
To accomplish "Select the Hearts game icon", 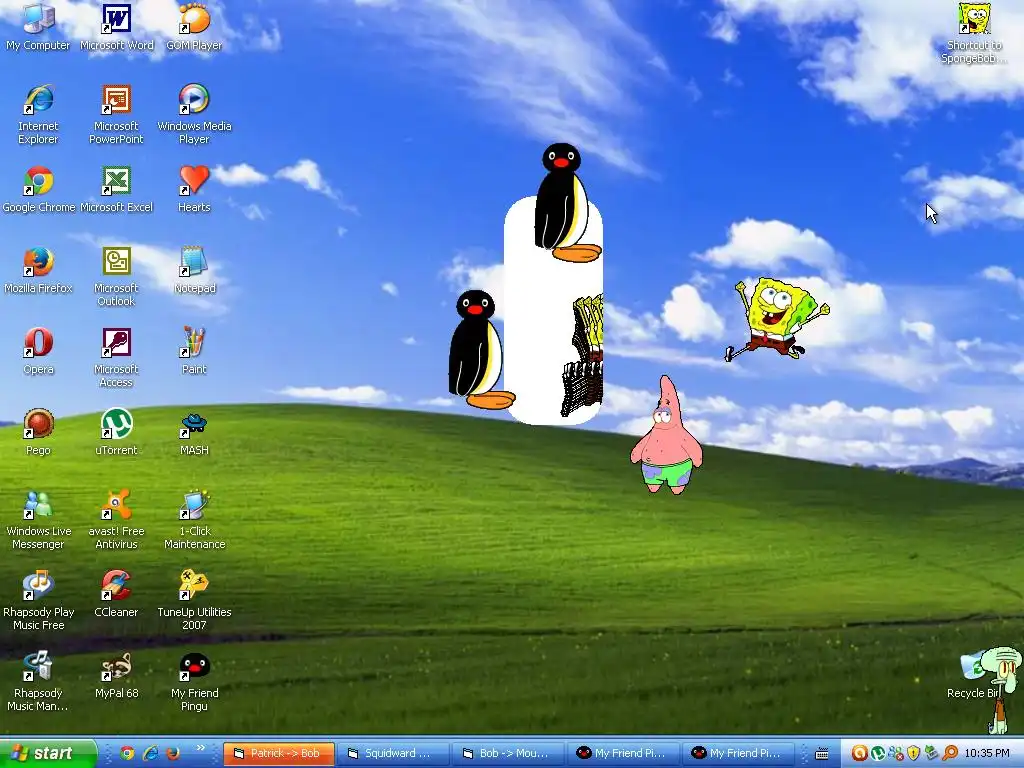I will 194,189.
